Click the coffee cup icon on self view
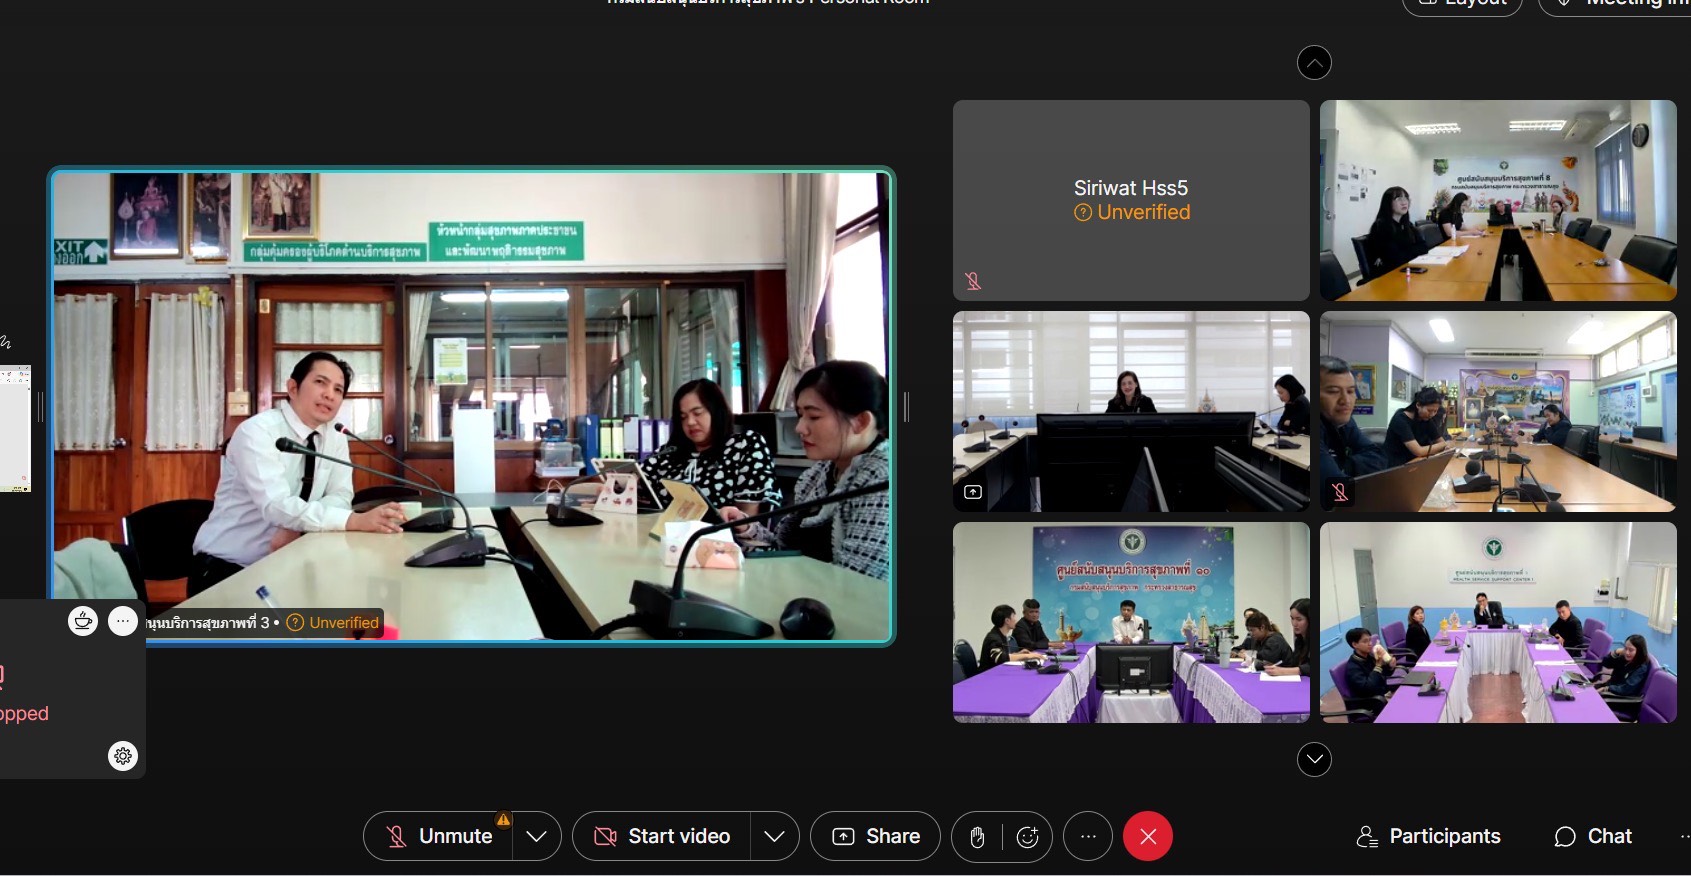This screenshot has height=876, width=1691. (x=83, y=621)
